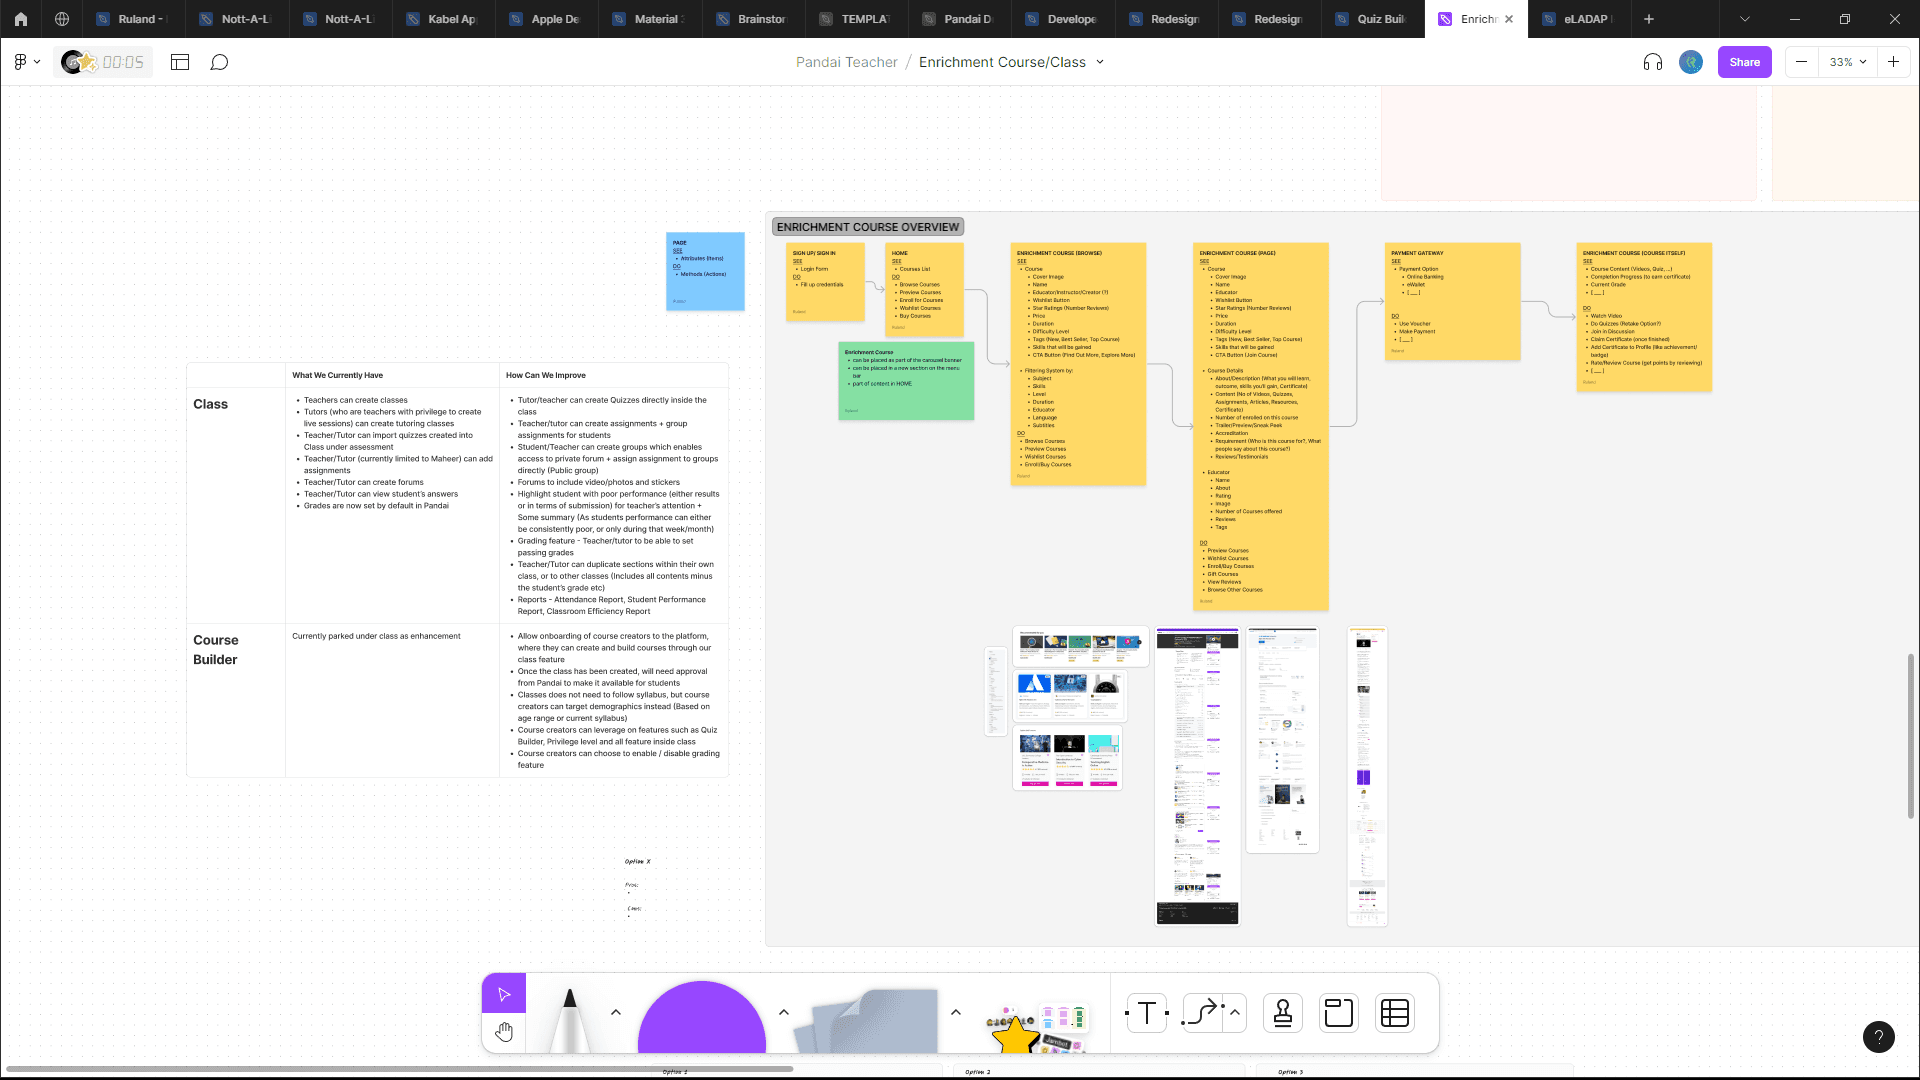Select the sticky note tool
This screenshot has width=1920, height=1080.
click(867, 1020)
